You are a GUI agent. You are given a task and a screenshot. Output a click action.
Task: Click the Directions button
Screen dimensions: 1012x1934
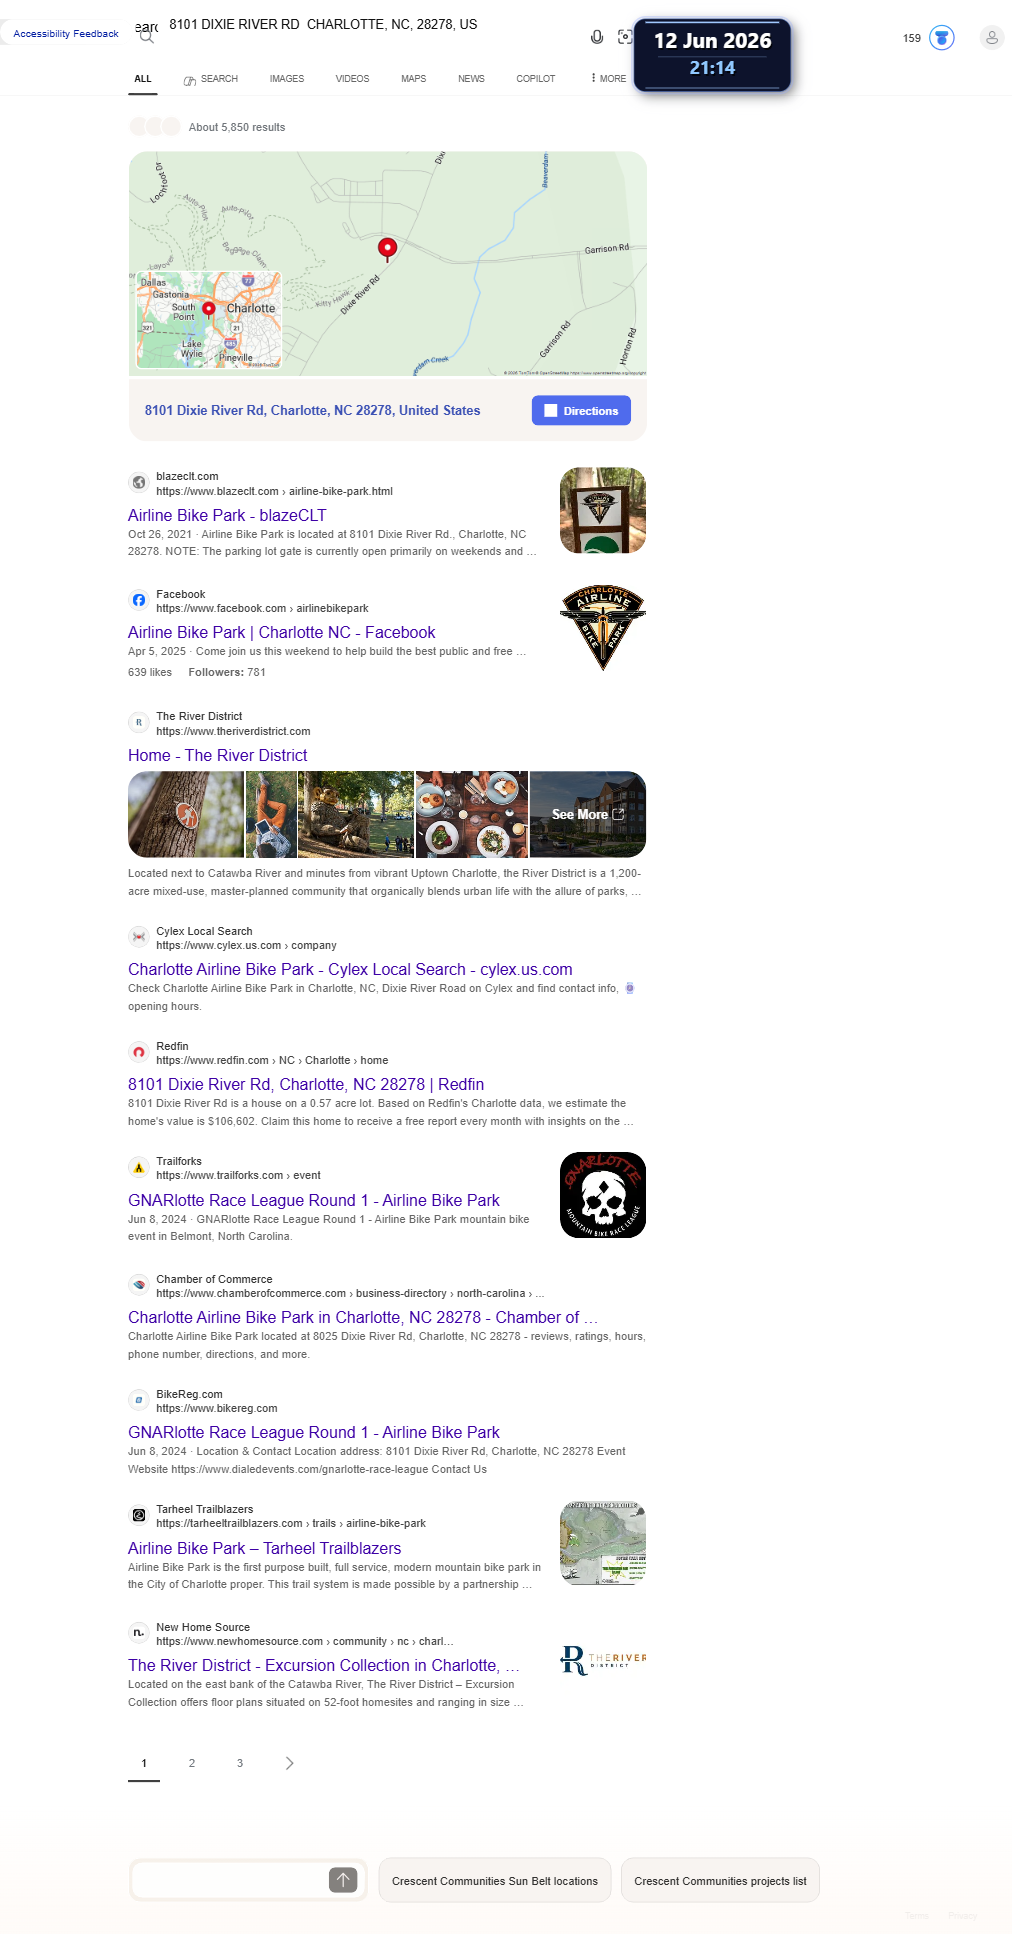click(x=581, y=411)
